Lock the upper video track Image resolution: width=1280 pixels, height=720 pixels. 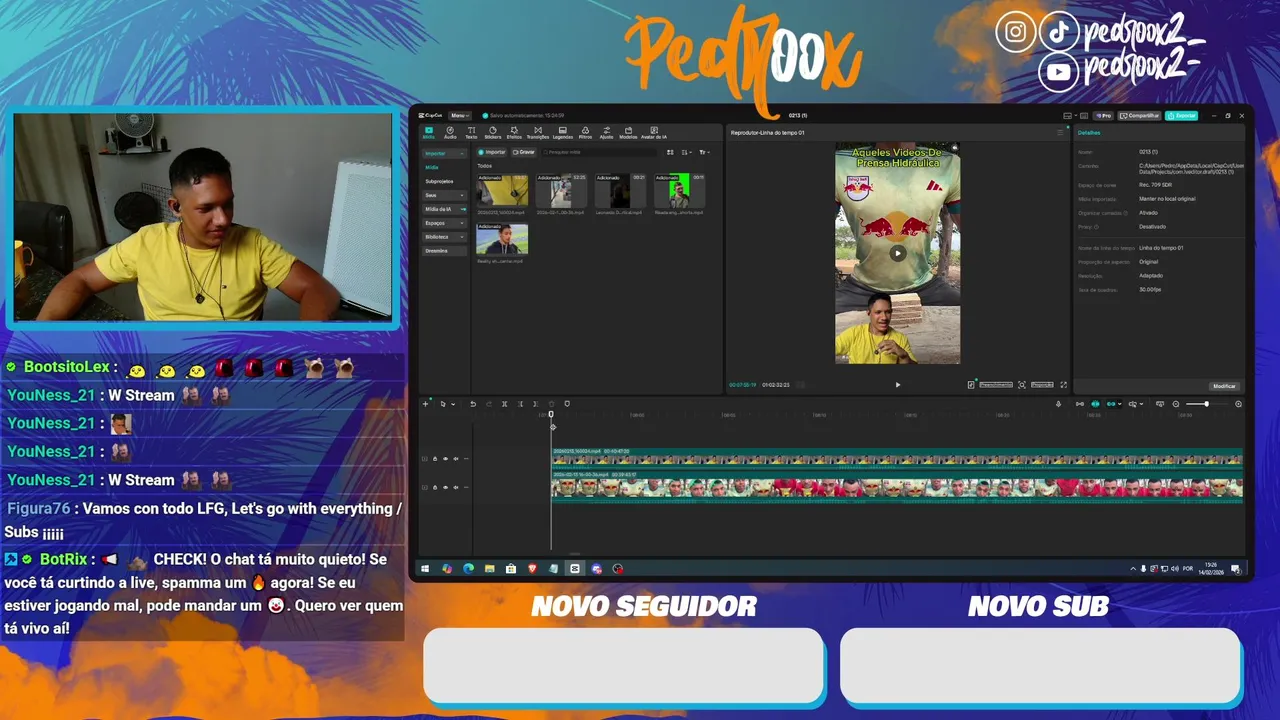[x=435, y=459]
